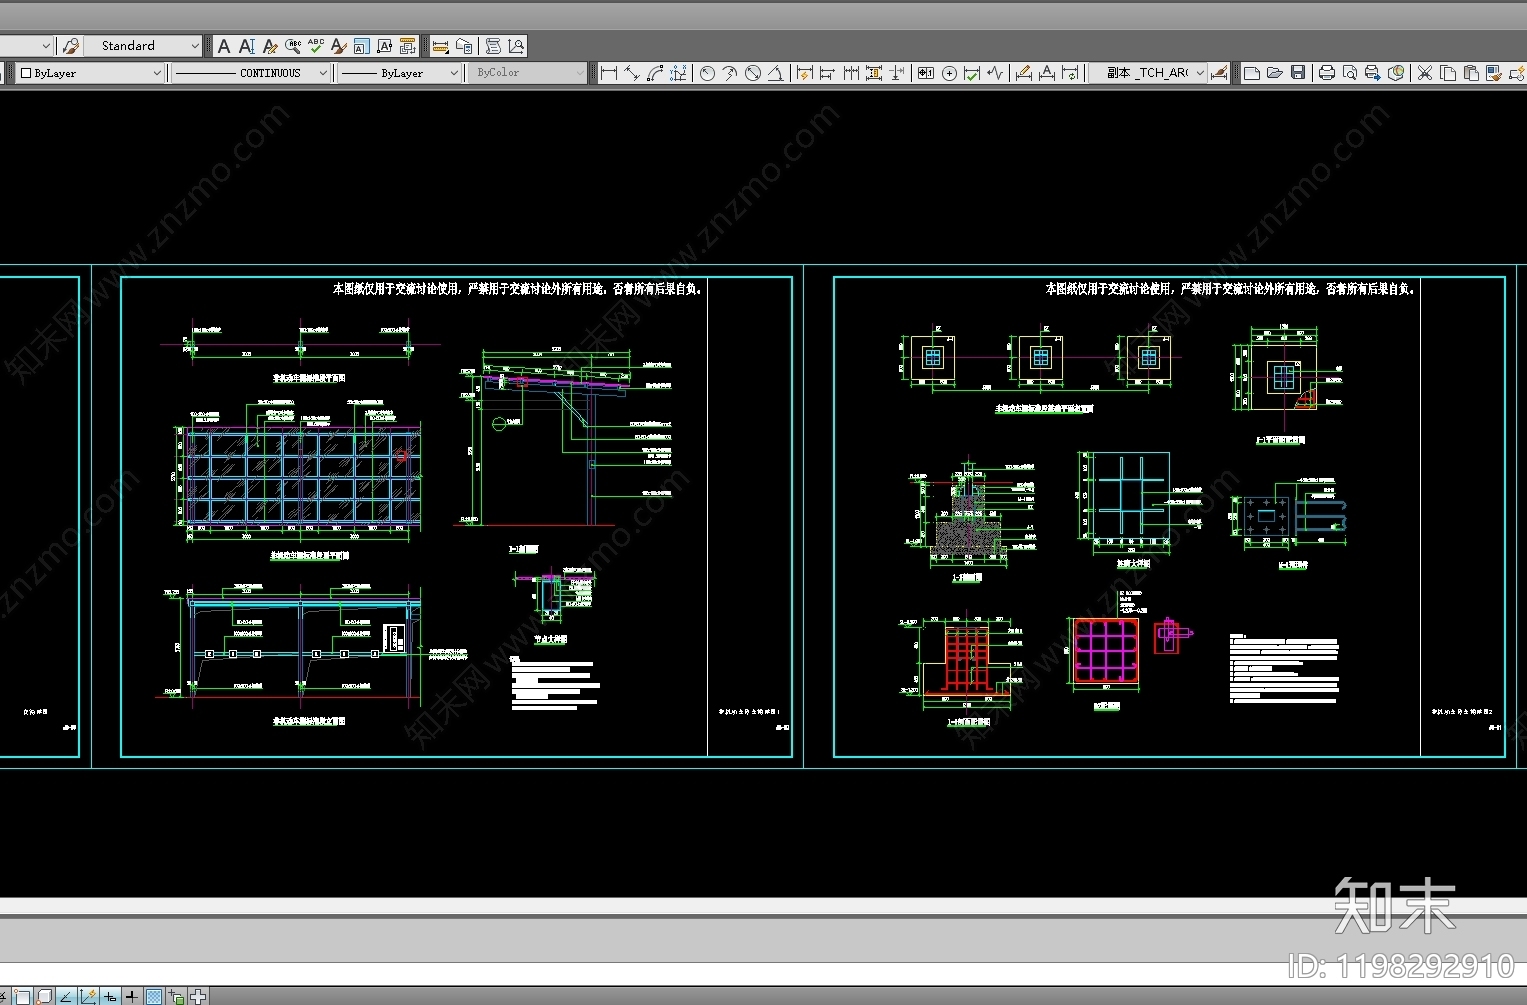
Task: Select the Diameter dimension tool
Action: pyautogui.click(x=753, y=73)
